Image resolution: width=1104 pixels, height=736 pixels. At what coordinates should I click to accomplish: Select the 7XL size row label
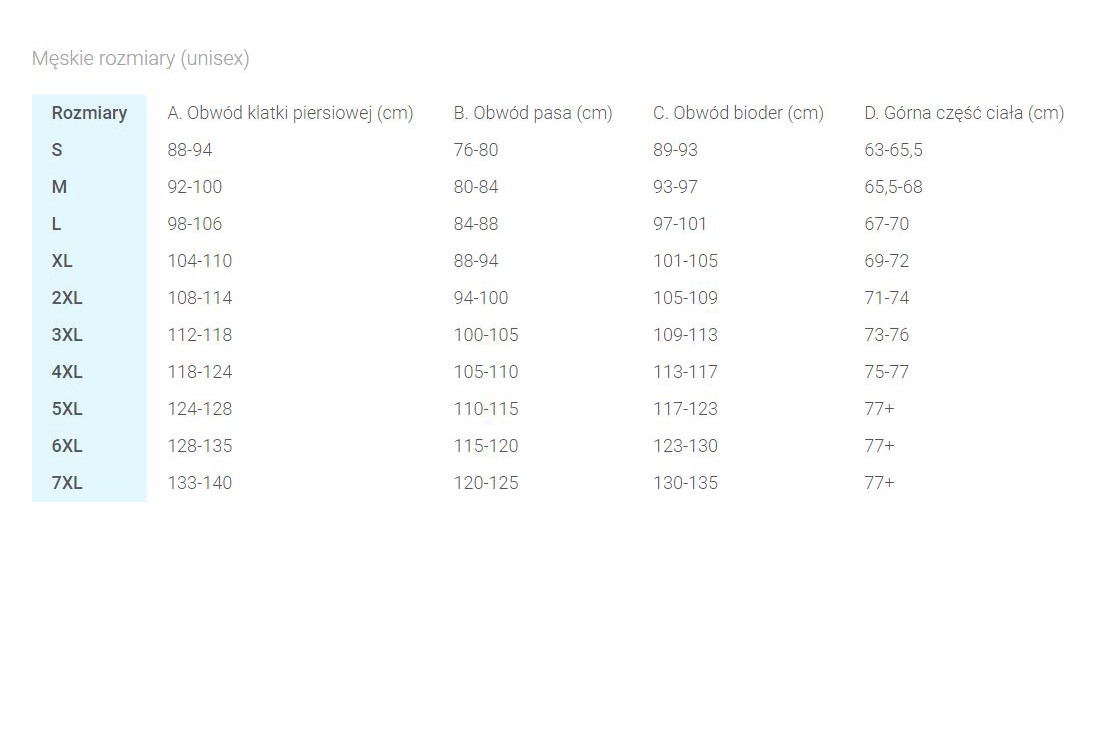[x=67, y=482]
